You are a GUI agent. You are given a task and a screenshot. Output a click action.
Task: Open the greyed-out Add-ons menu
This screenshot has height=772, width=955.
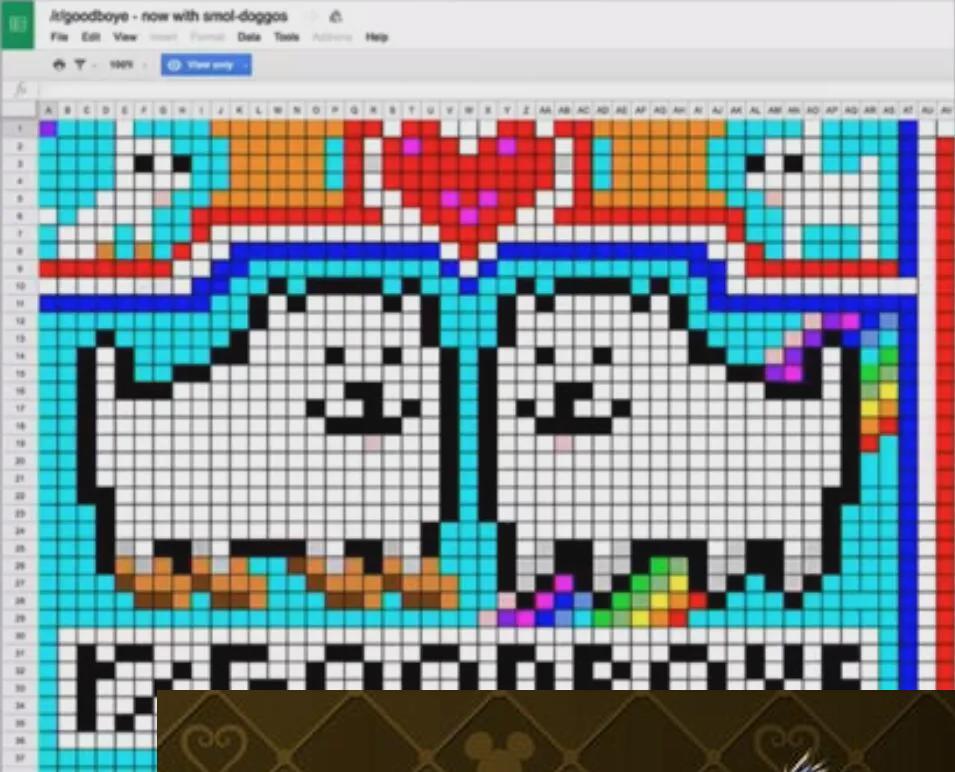click(332, 37)
